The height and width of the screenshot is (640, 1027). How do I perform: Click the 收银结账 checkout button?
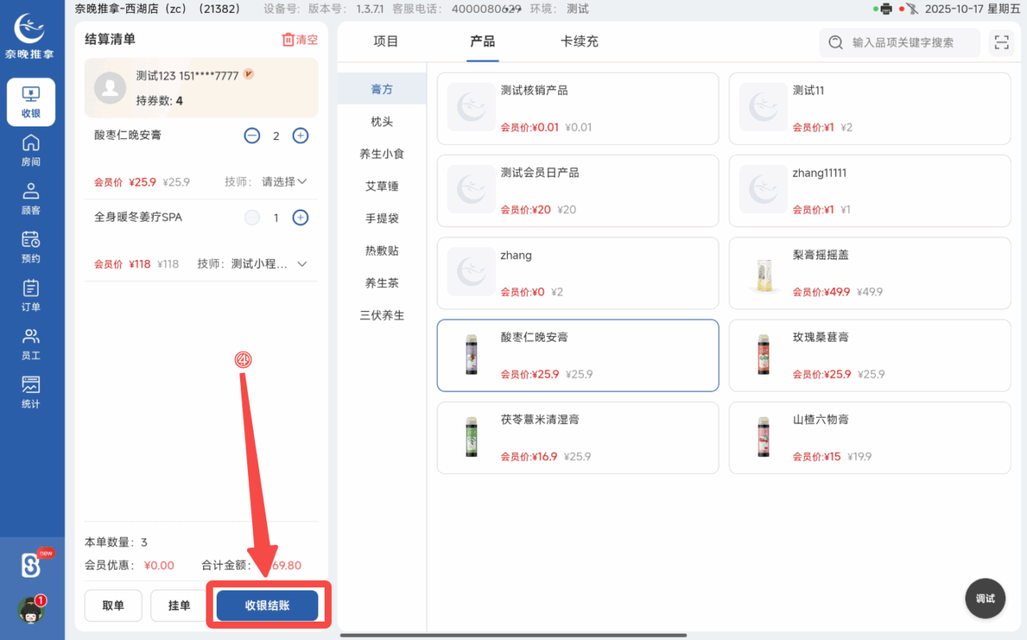point(267,605)
